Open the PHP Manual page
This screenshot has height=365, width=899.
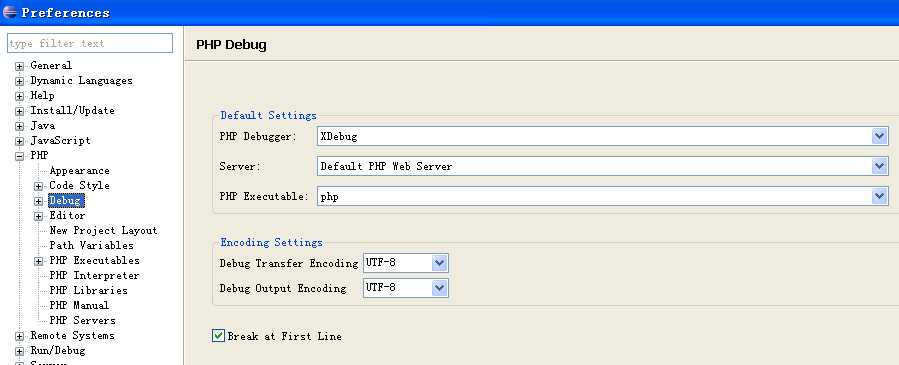(79, 305)
